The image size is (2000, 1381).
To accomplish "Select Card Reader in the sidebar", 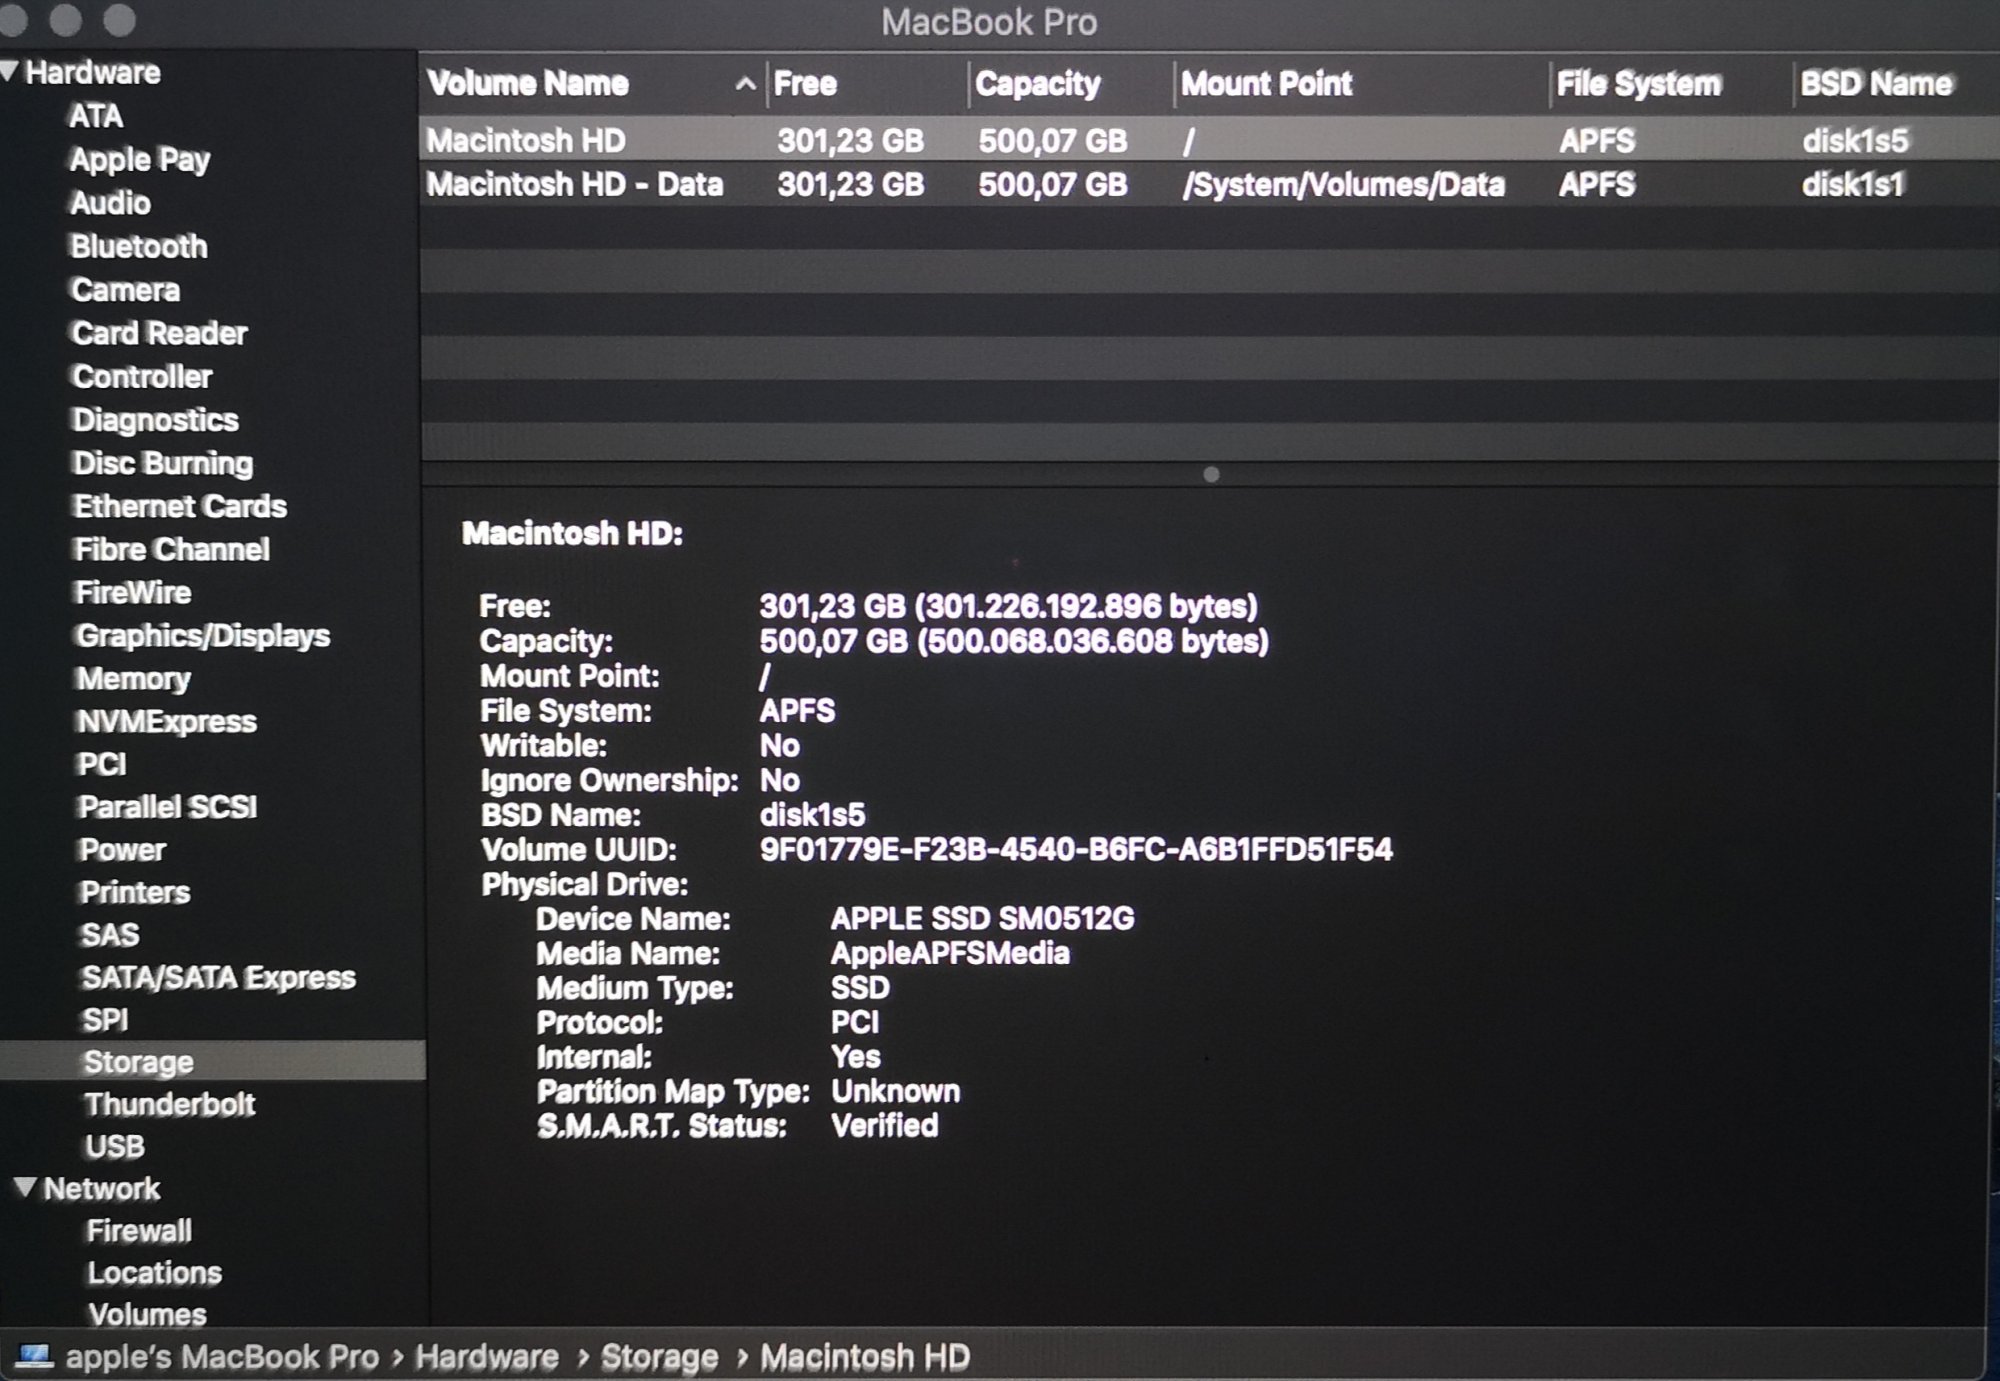I will click(160, 333).
